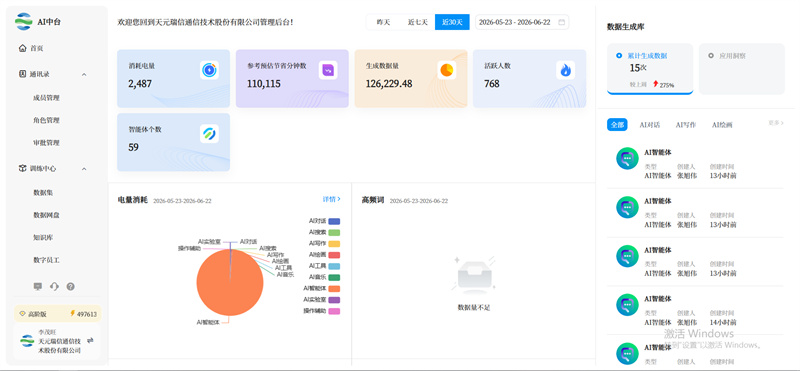Click the 智能体个数 card icon
Viewport: 800px width, 371px height.
[209, 134]
